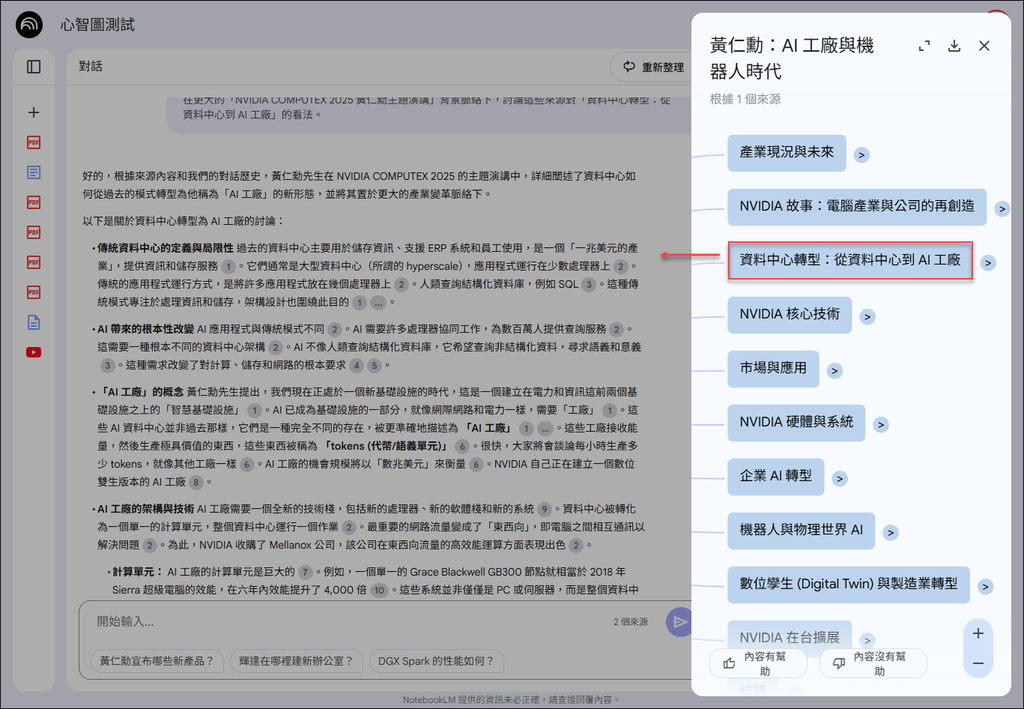Select the 機器人與物理世界 AI node

pyautogui.click(x=801, y=531)
